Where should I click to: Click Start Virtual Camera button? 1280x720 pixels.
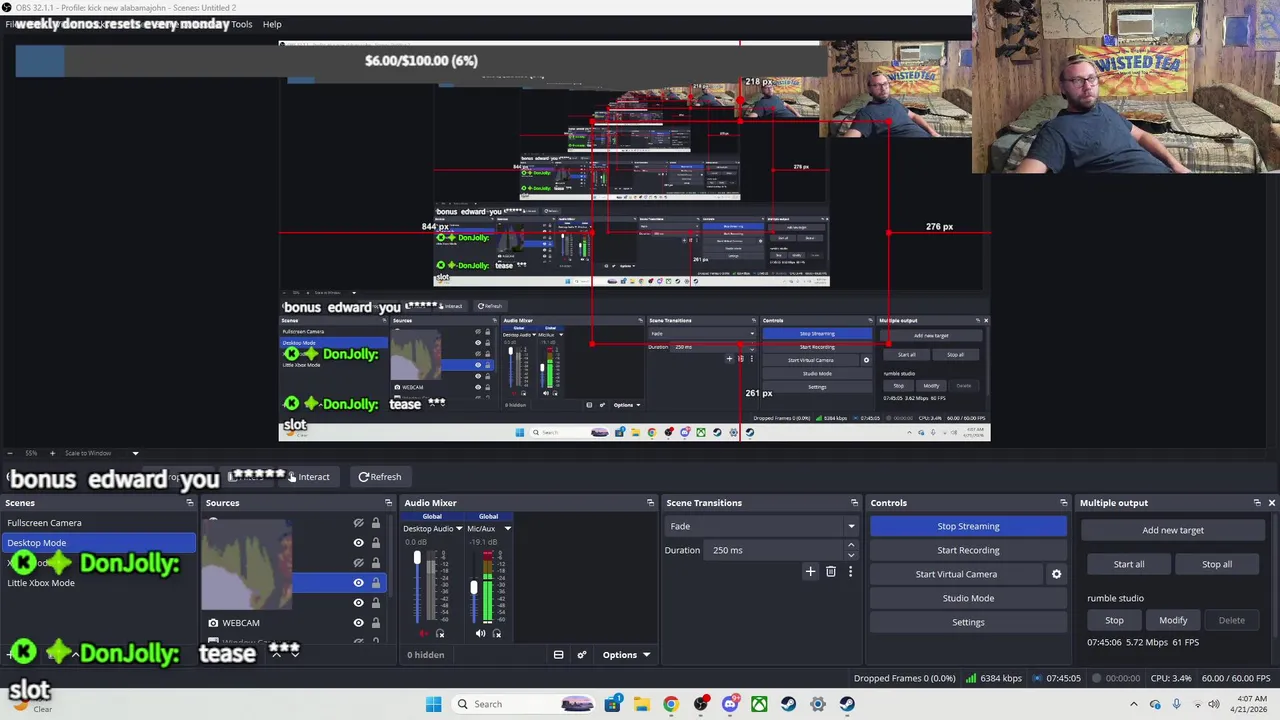coord(956,574)
